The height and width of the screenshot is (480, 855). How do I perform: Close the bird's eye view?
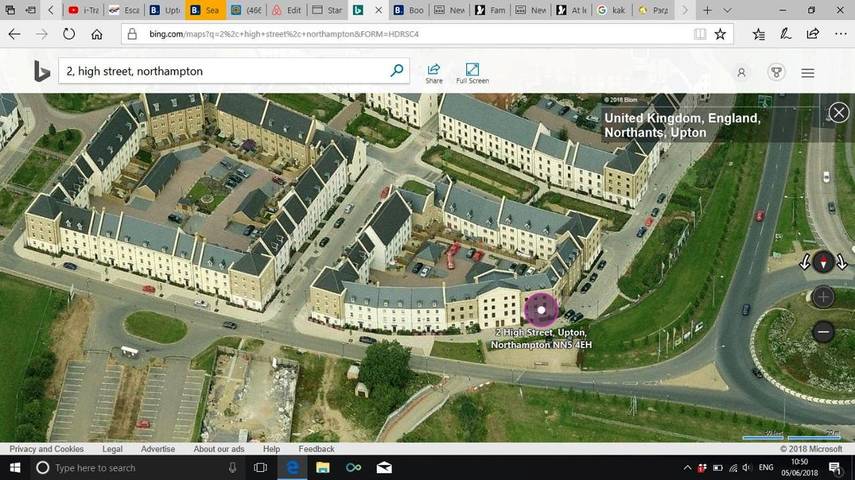point(839,112)
